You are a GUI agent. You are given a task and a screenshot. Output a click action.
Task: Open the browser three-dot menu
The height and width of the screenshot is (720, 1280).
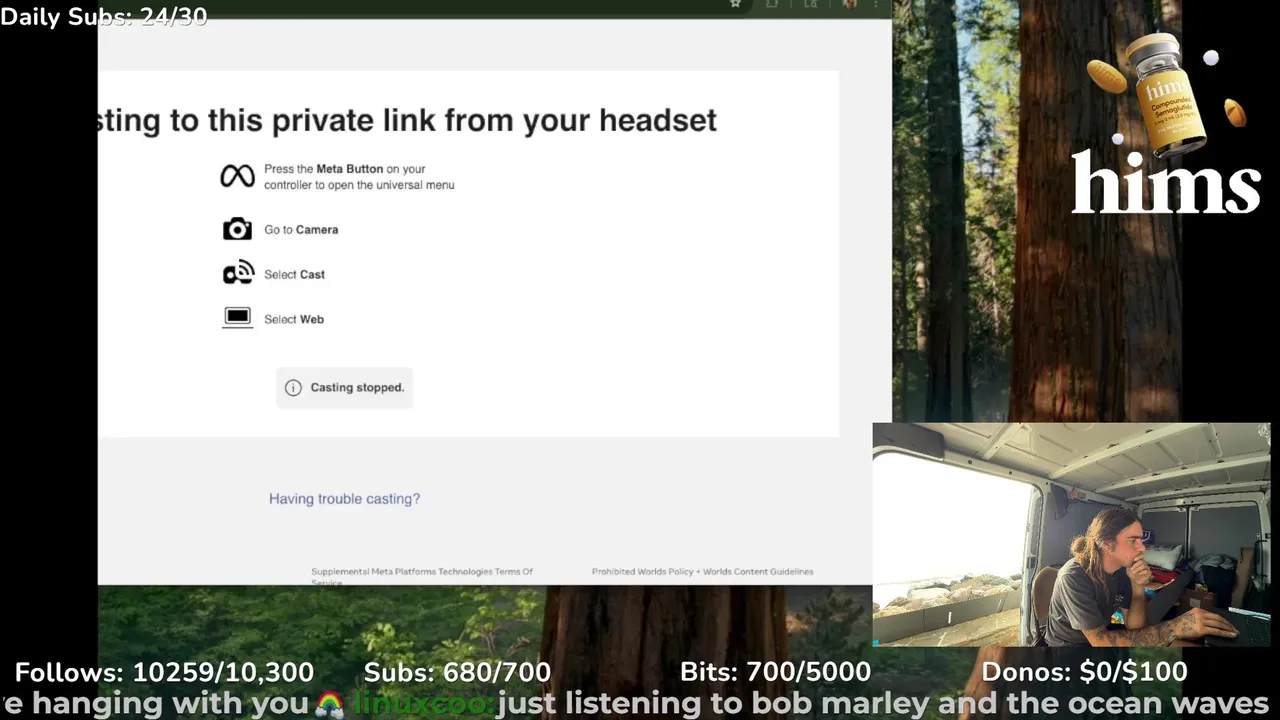pos(876,4)
